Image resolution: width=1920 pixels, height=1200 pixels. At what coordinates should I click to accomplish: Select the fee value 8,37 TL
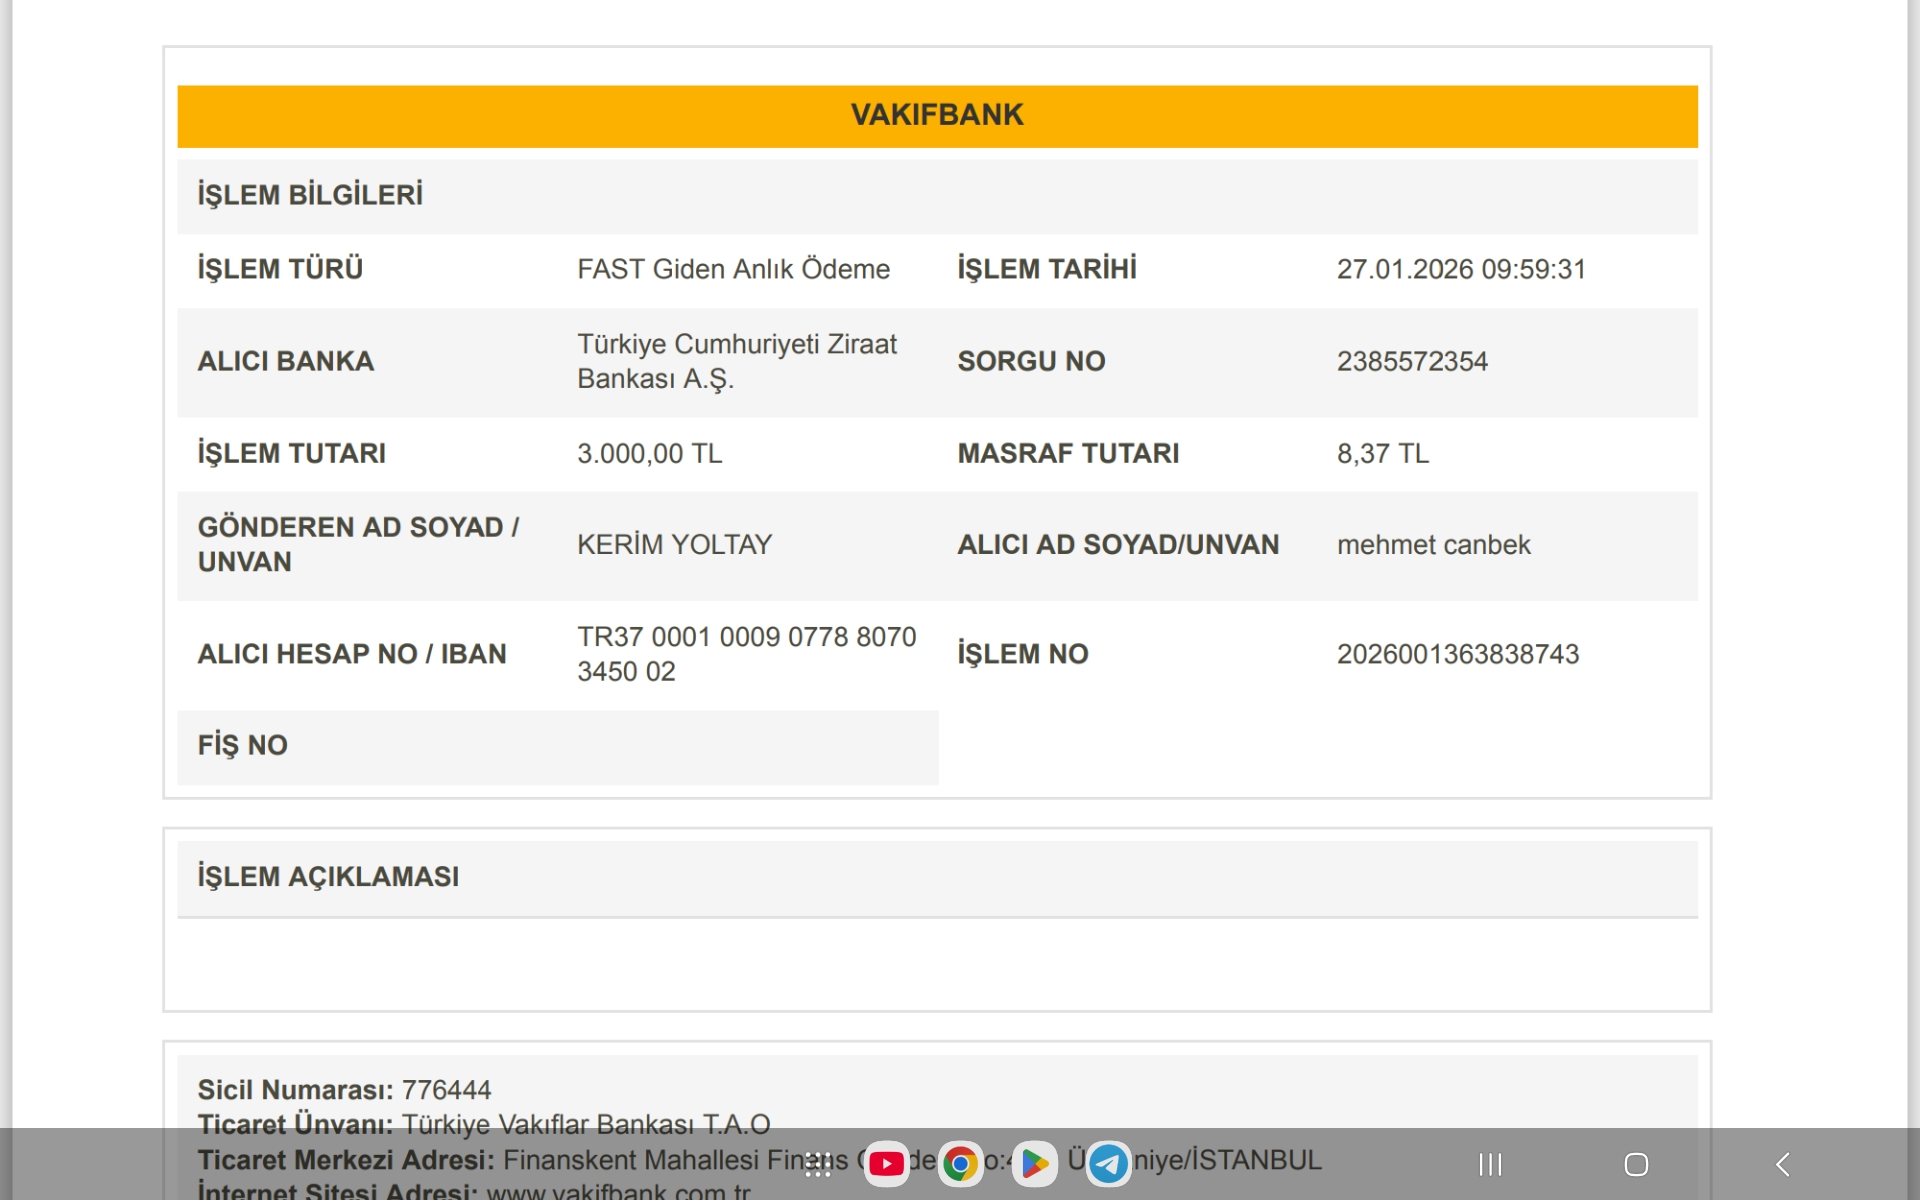[1383, 454]
